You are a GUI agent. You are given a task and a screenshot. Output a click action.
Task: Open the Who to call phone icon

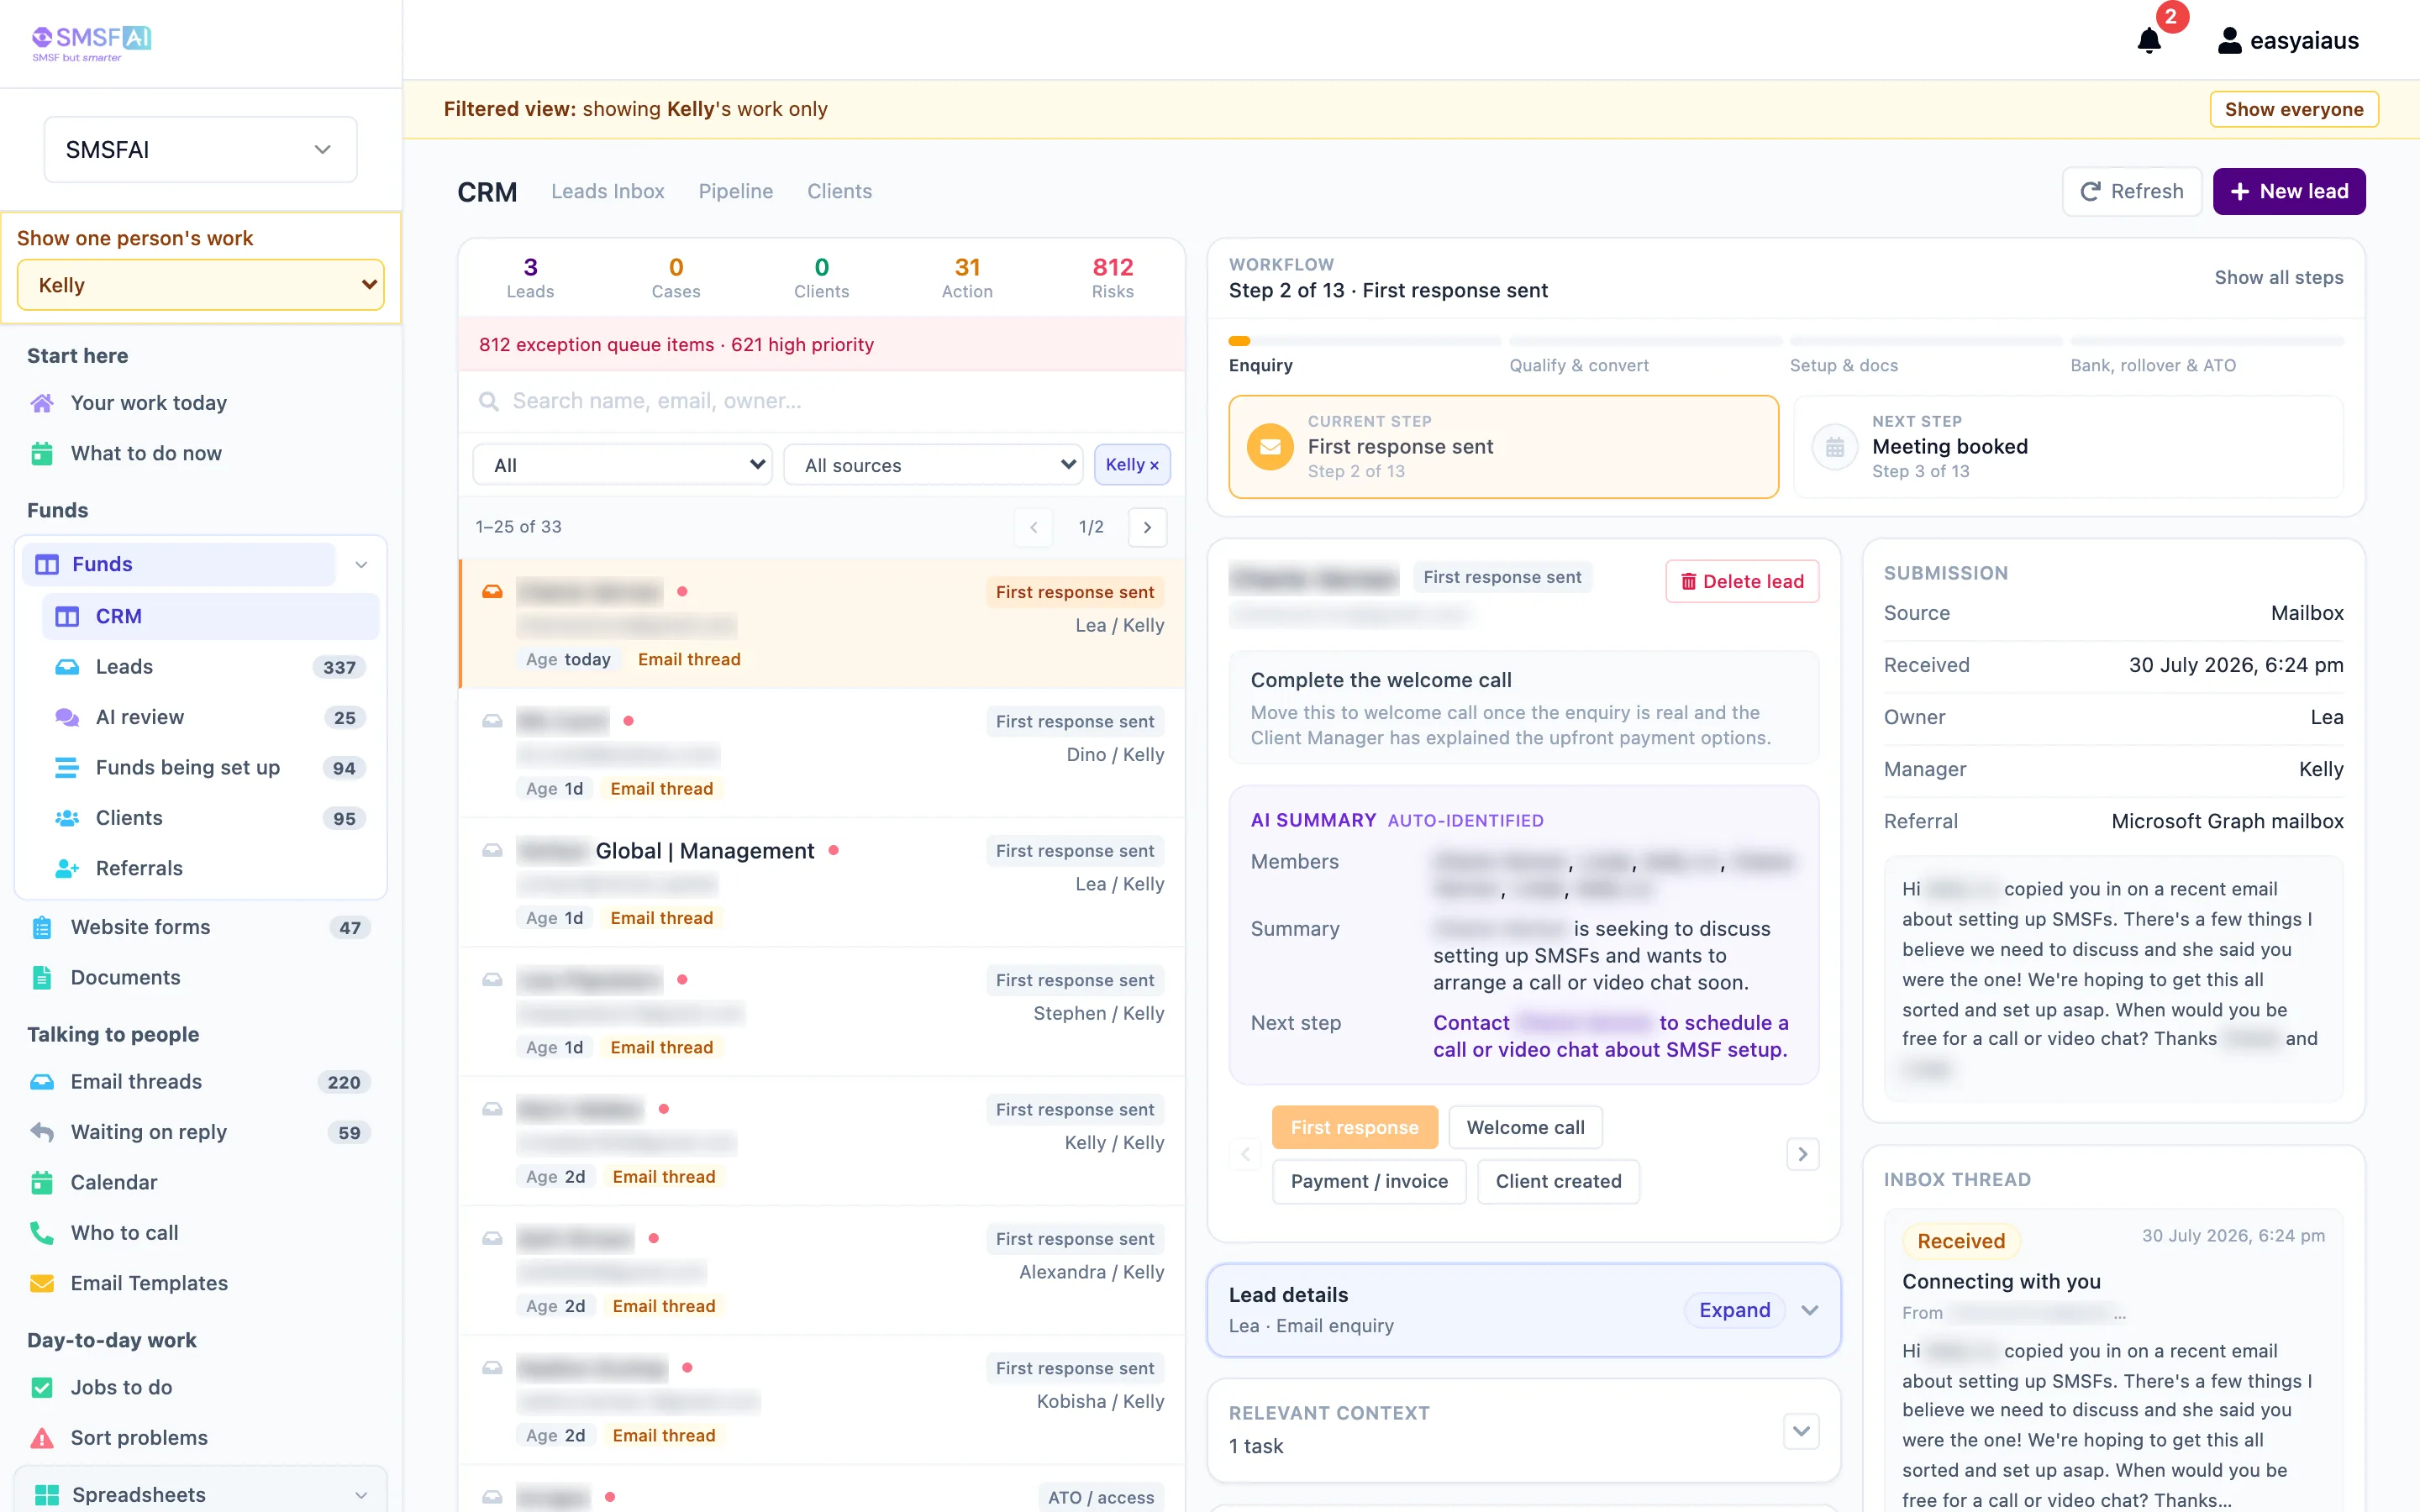pos(42,1233)
